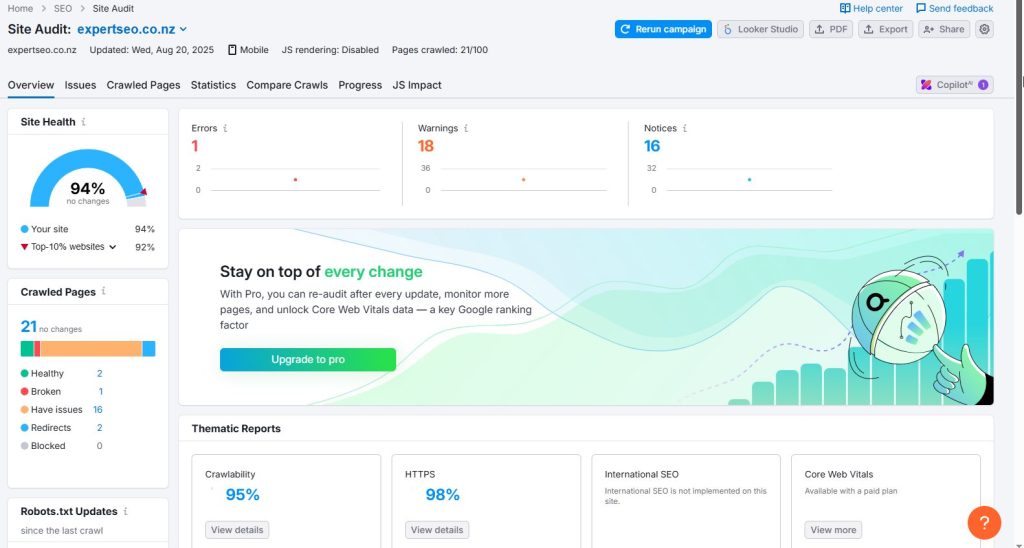1024x548 pixels.
Task: Rerun the audit campaign
Action: tap(663, 29)
